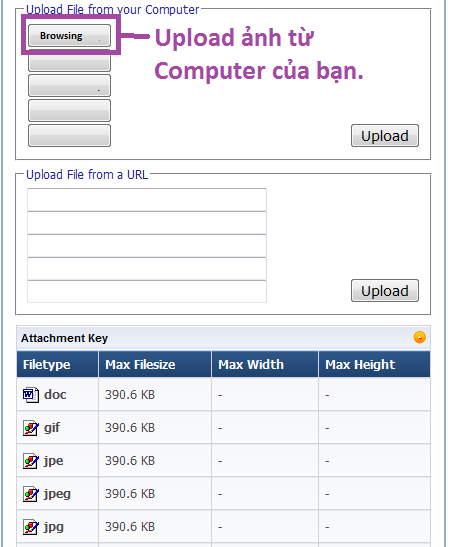
Task: Click Upload under Upload File from a URL
Action: [385, 291]
